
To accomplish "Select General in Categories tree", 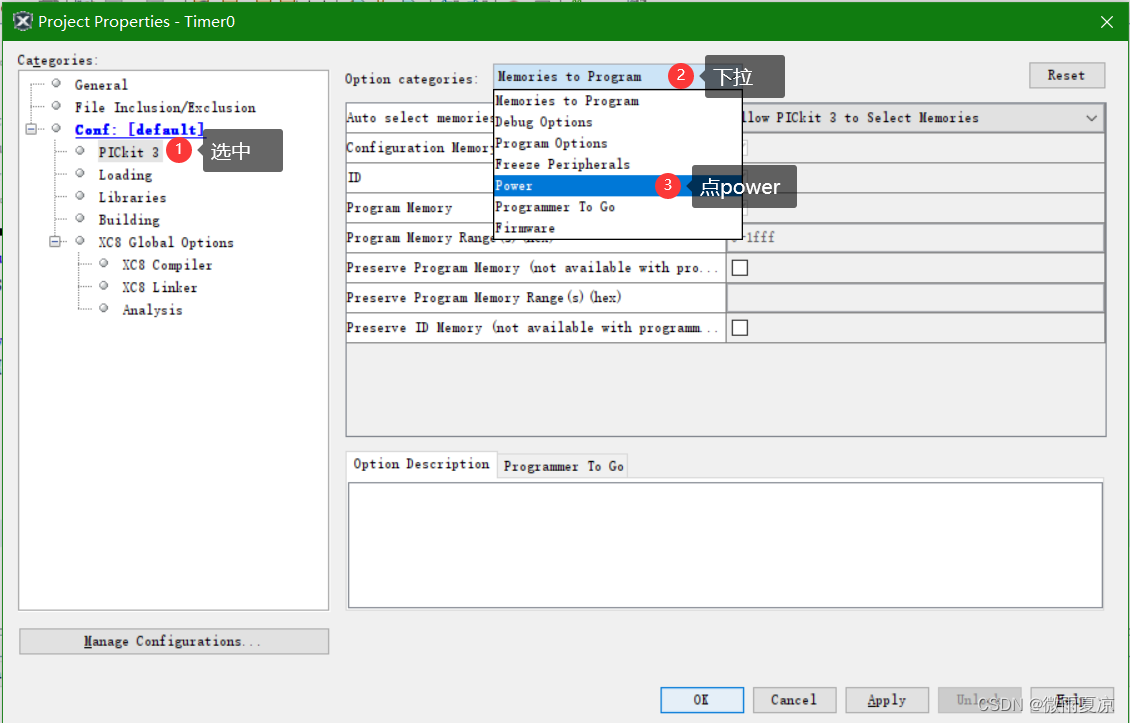I will [x=101, y=85].
